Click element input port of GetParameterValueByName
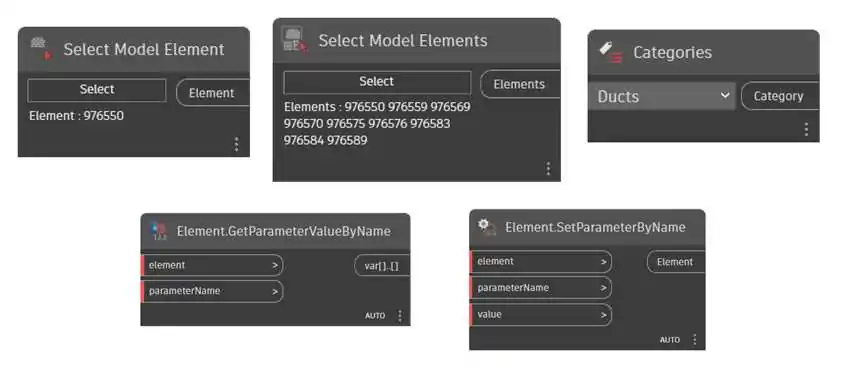Image resolution: width=841 pixels, height=371 pixels. pyautogui.click(x=212, y=265)
